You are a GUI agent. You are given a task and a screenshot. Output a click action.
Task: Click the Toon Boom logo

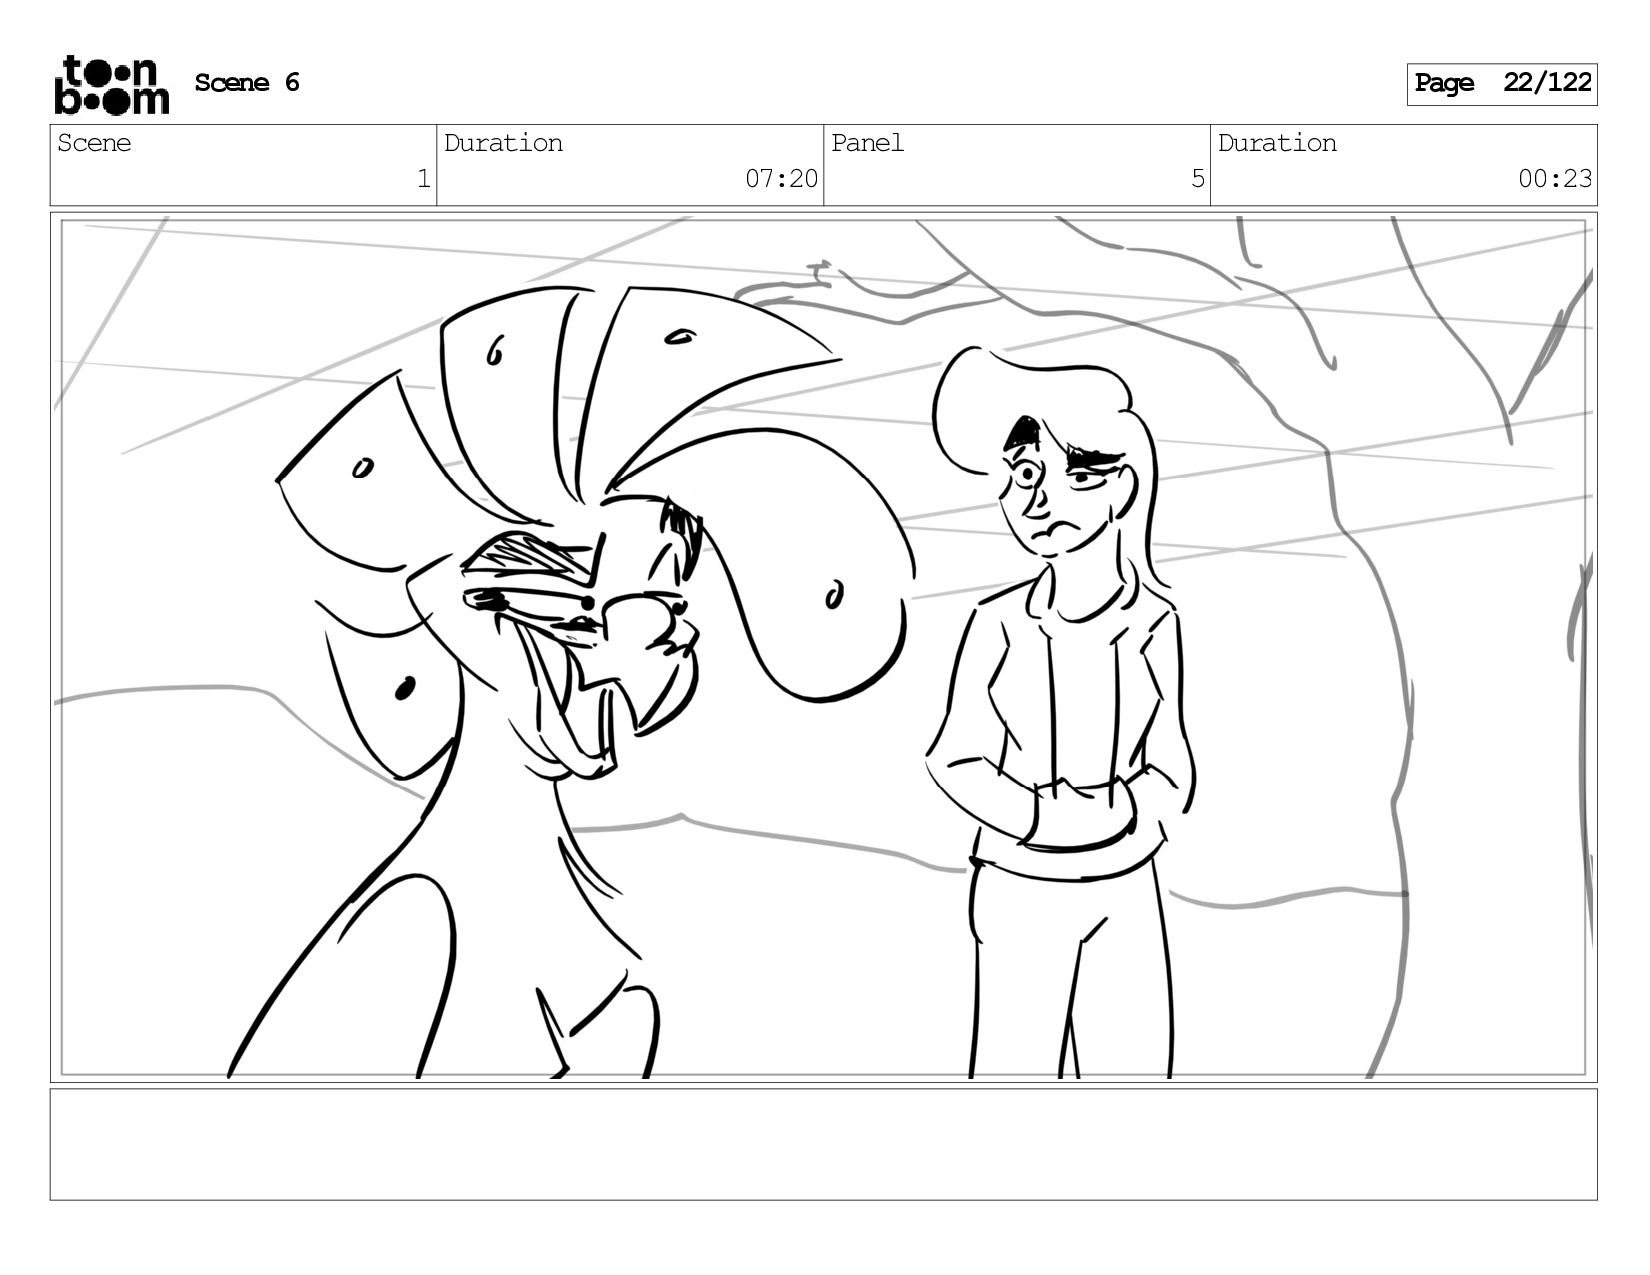click(111, 84)
